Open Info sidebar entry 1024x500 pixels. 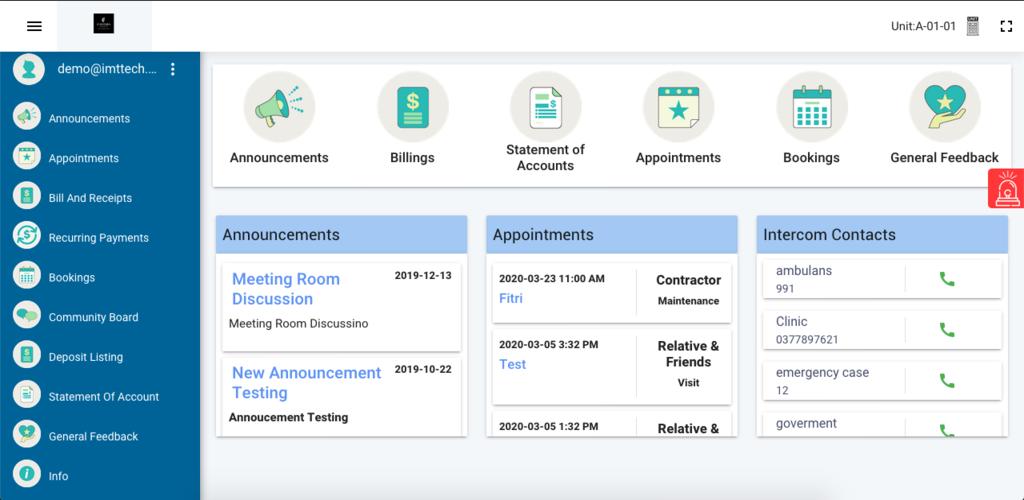coord(58,477)
